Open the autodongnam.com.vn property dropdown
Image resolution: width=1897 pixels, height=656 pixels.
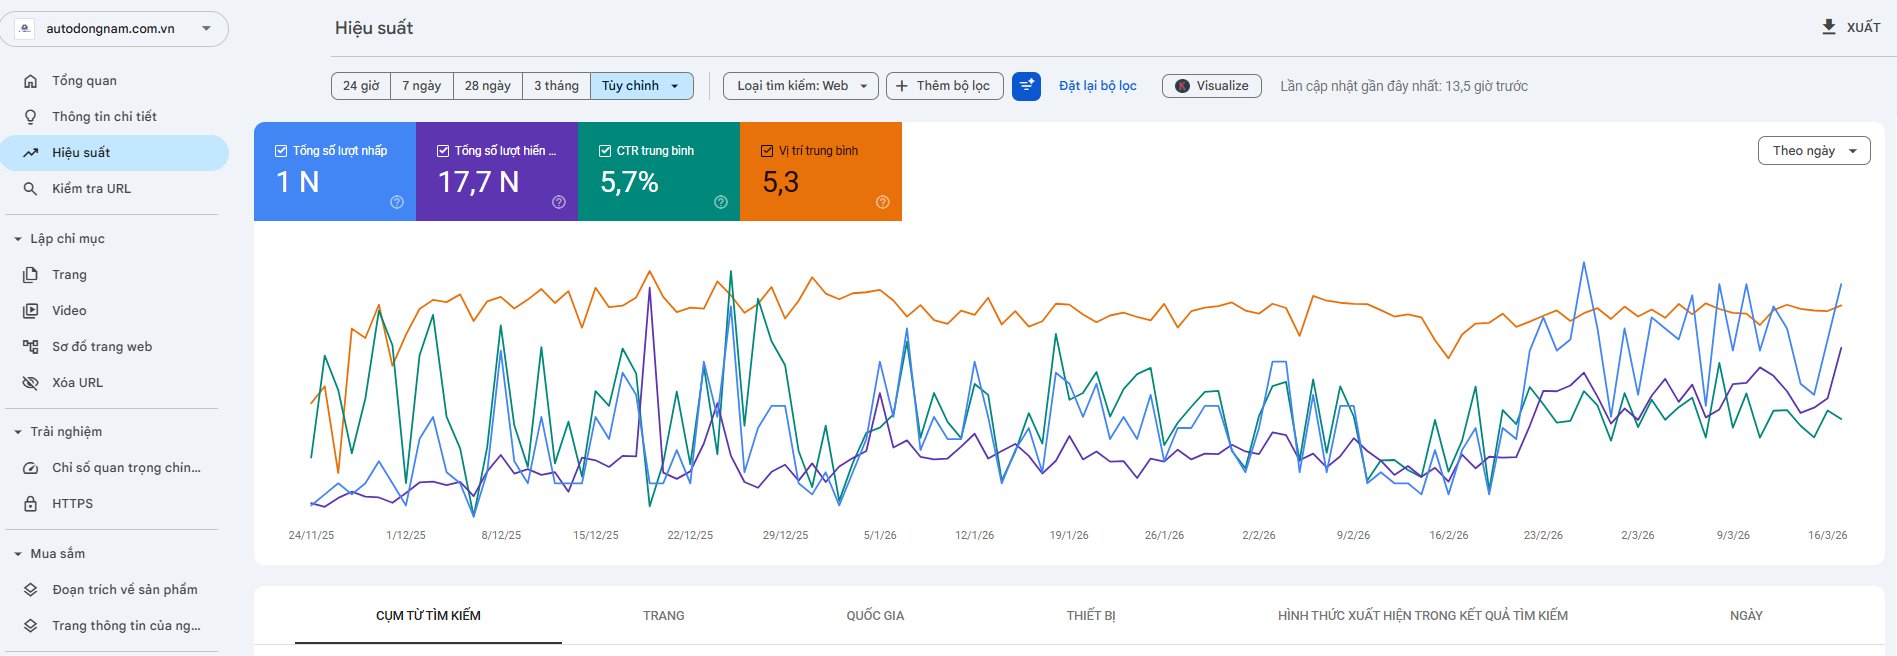coord(114,29)
